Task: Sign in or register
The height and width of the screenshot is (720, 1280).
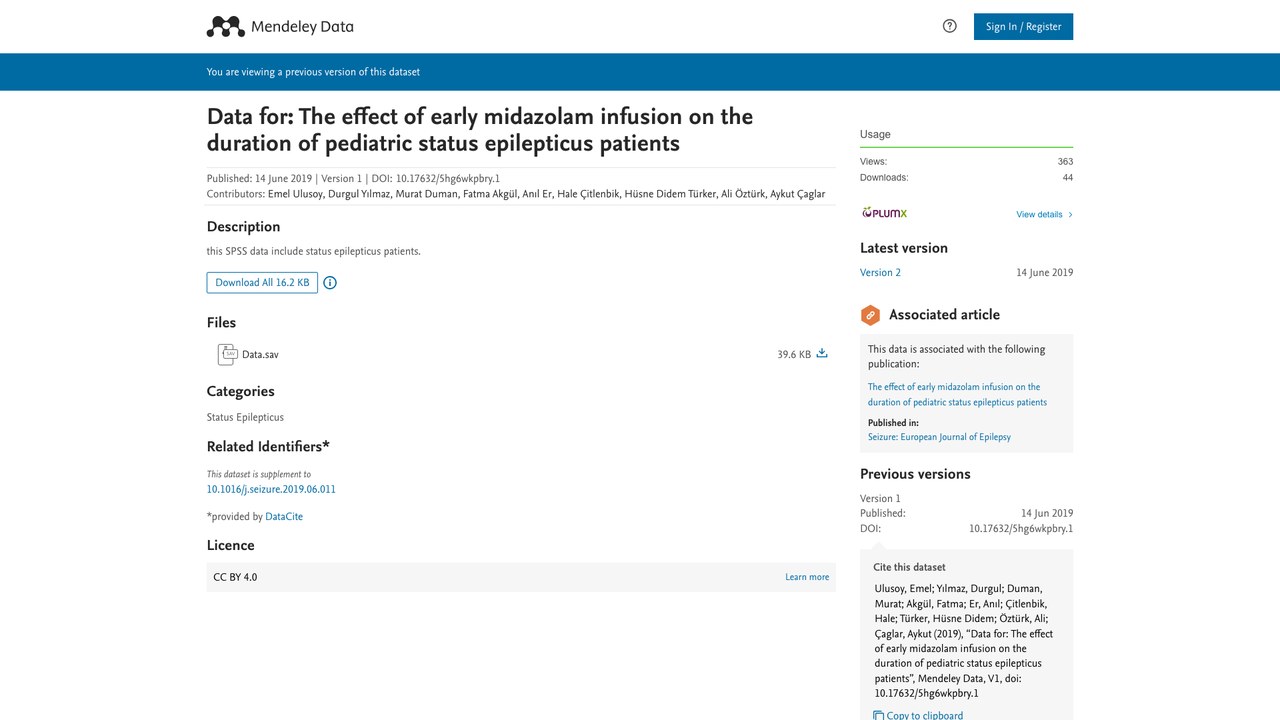Action: tap(1023, 27)
